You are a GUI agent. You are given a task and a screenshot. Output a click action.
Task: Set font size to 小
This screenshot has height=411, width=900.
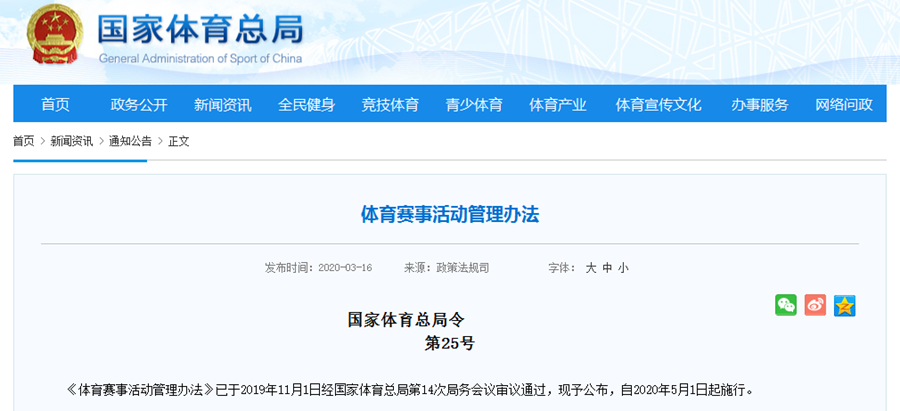tap(623, 267)
